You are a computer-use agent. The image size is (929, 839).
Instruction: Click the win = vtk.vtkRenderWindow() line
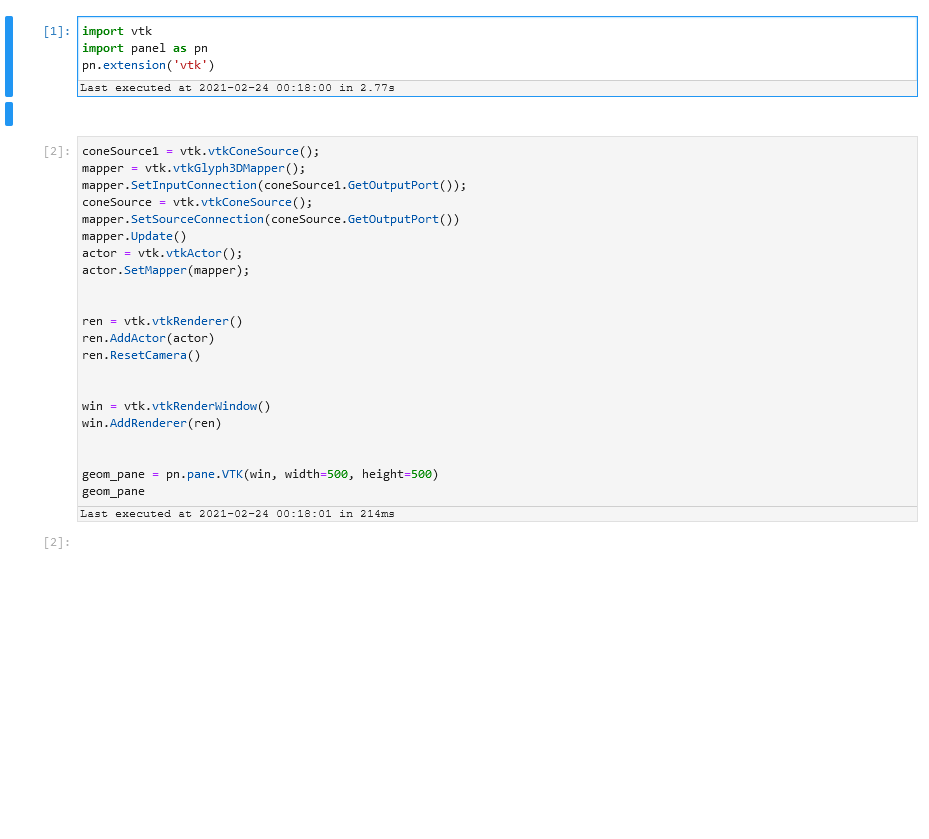(173, 406)
